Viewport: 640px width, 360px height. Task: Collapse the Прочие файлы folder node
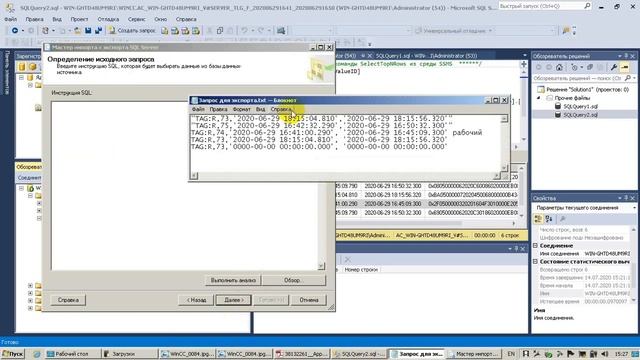(538, 98)
